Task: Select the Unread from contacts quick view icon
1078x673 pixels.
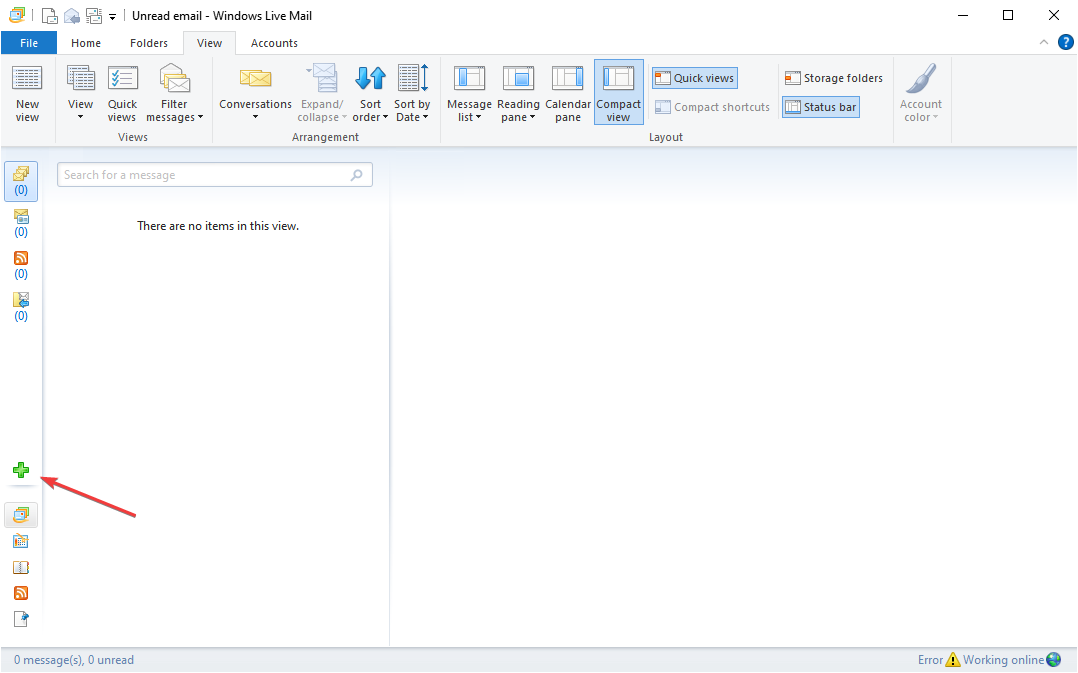Action: tap(21, 223)
